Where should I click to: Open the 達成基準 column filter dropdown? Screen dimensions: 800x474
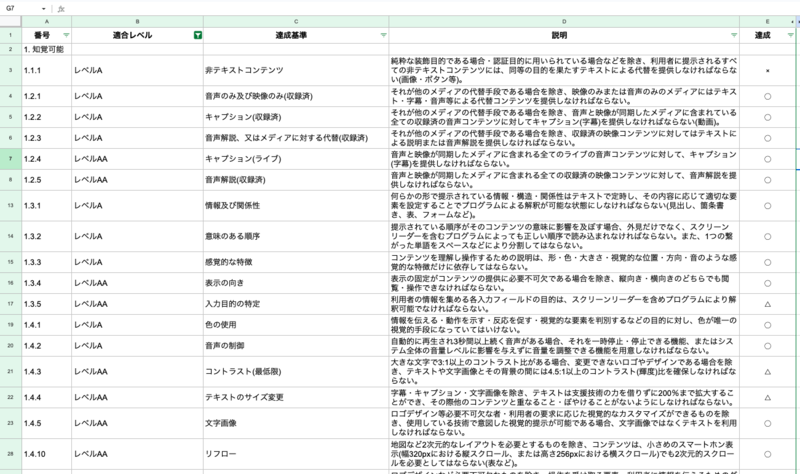tap(383, 35)
